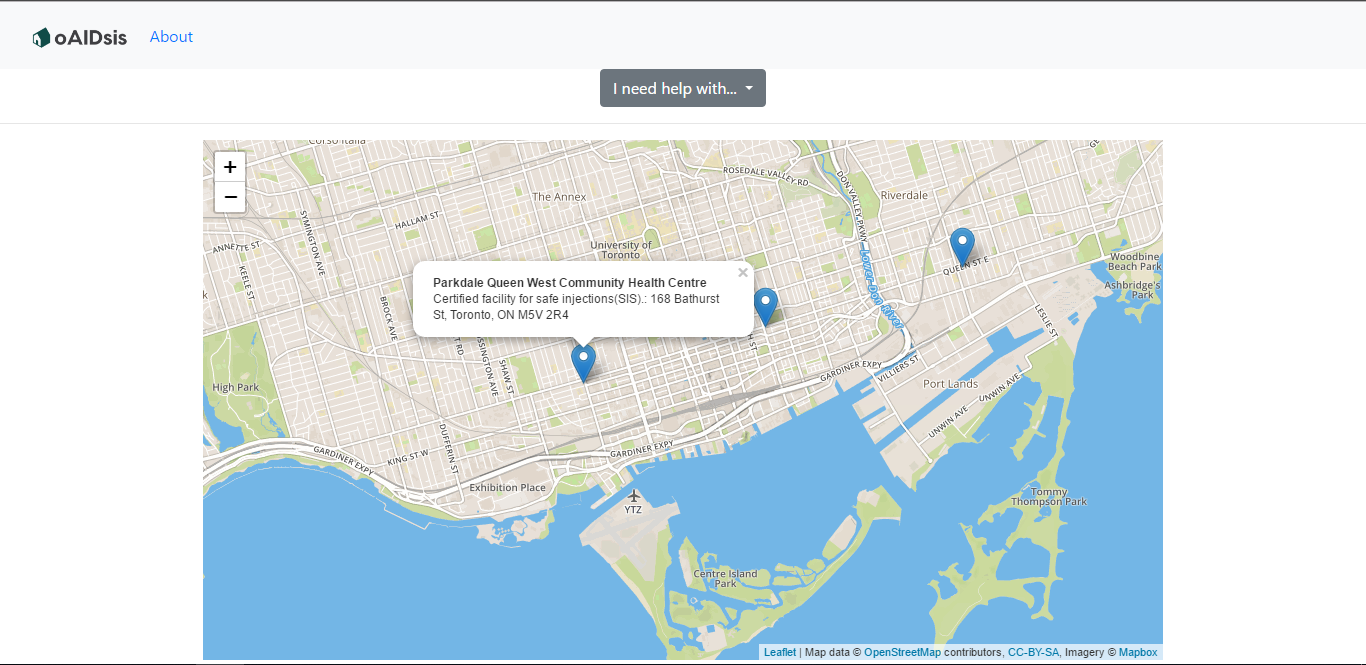Open the OpenStreetMap attribution link
1366x665 pixels.
tap(902, 652)
